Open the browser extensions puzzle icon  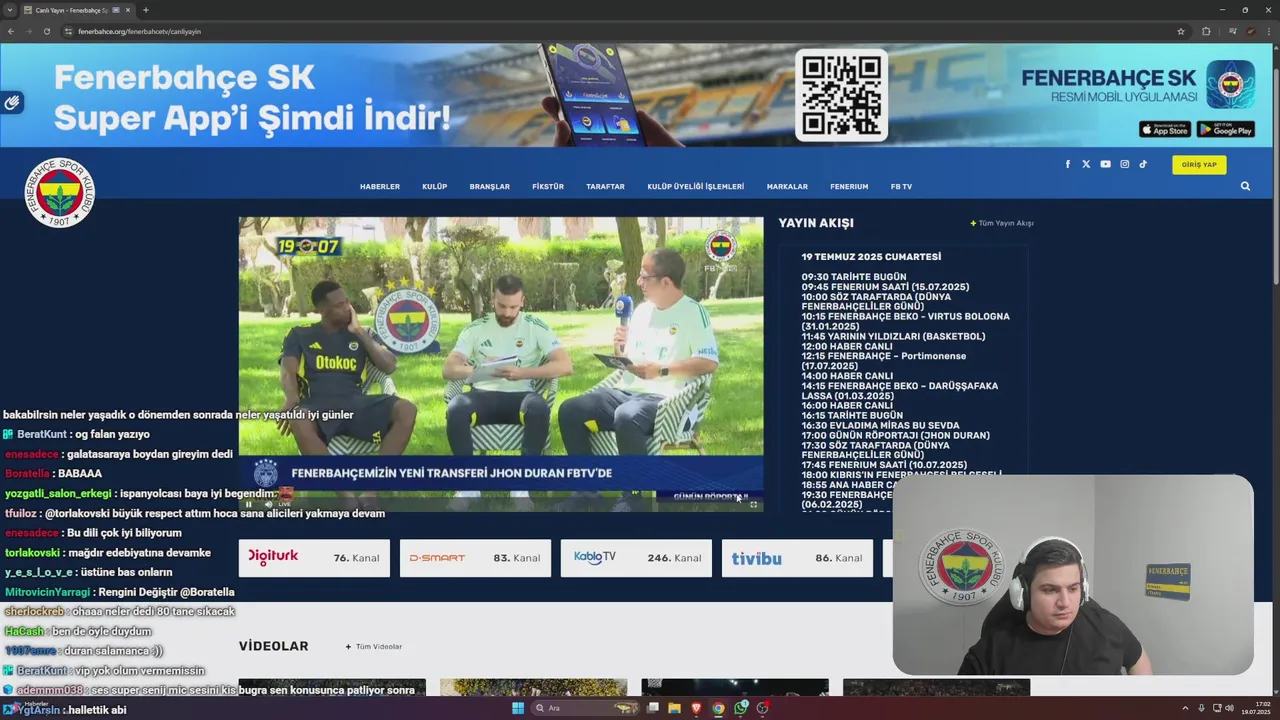tap(1206, 31)
